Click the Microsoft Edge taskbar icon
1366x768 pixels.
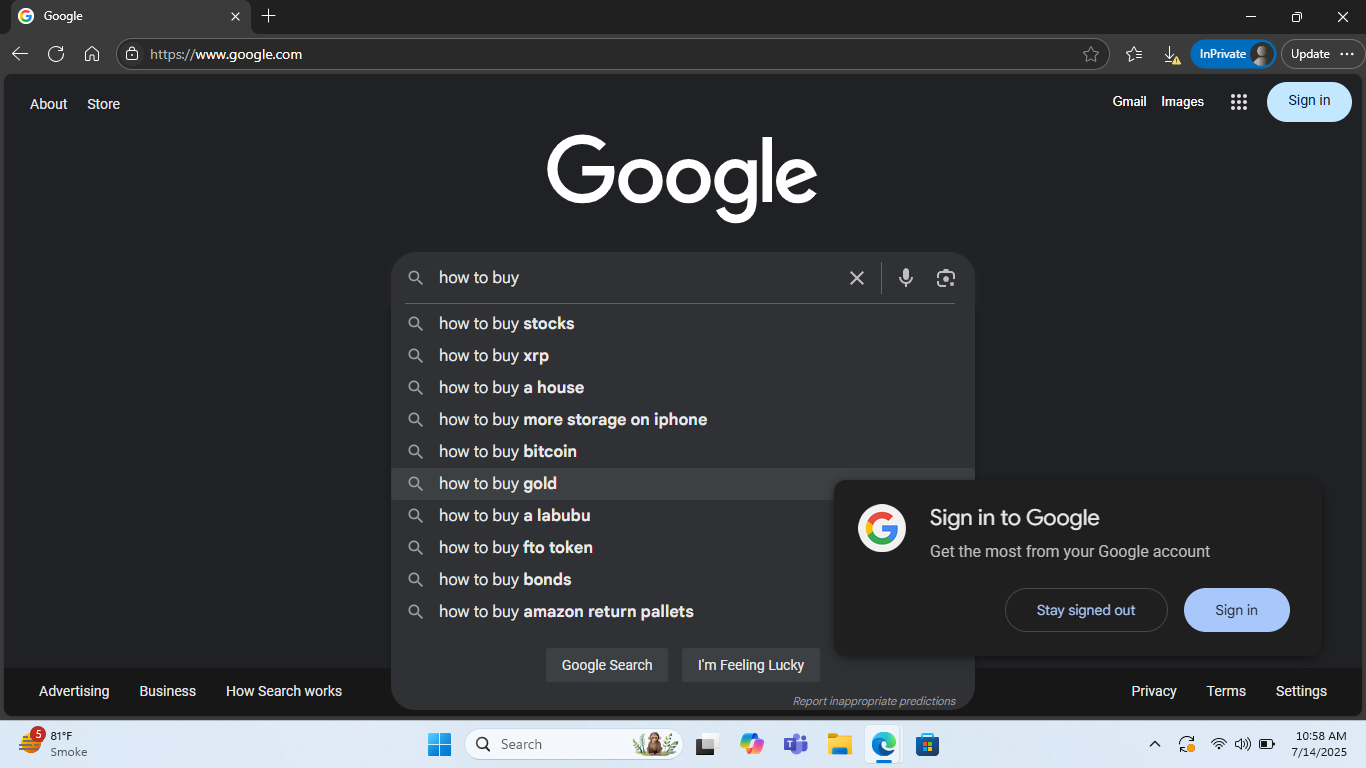tap(884, 744)
